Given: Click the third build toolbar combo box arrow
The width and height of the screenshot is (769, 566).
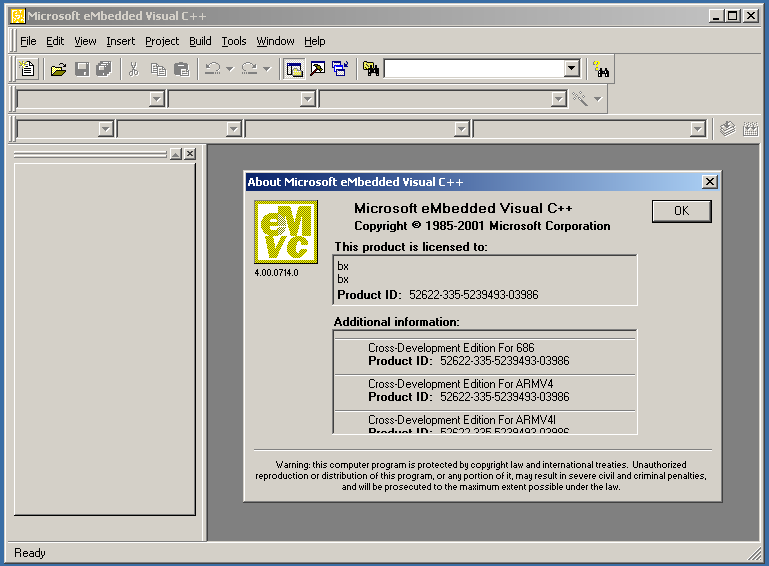Looking at the screenshot, I should (461, 129).
